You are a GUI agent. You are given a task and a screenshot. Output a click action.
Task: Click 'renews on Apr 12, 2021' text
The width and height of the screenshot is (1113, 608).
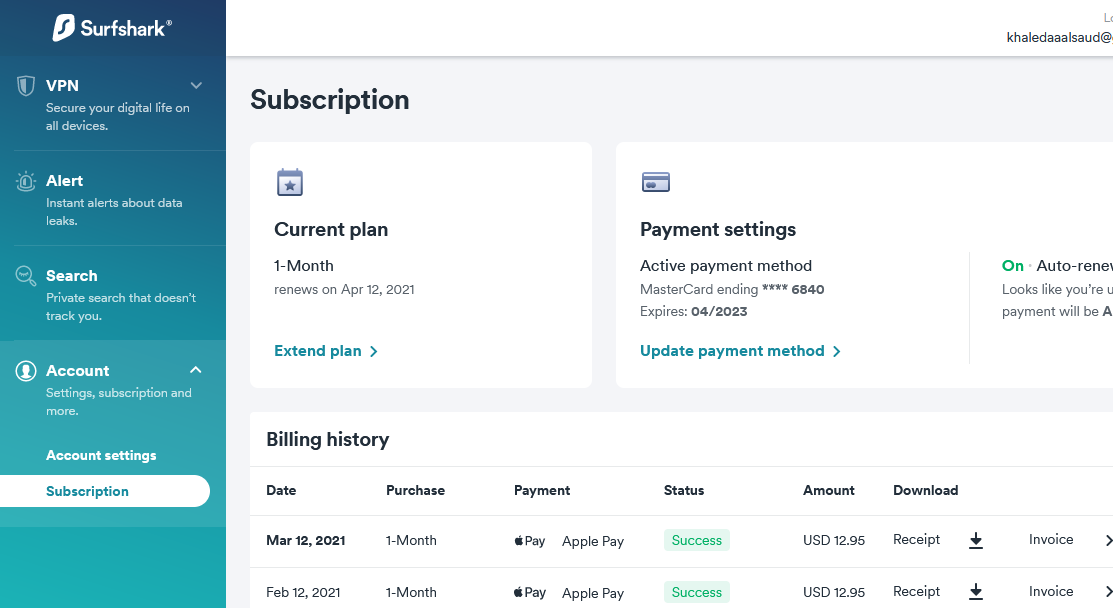coord(344,289)
